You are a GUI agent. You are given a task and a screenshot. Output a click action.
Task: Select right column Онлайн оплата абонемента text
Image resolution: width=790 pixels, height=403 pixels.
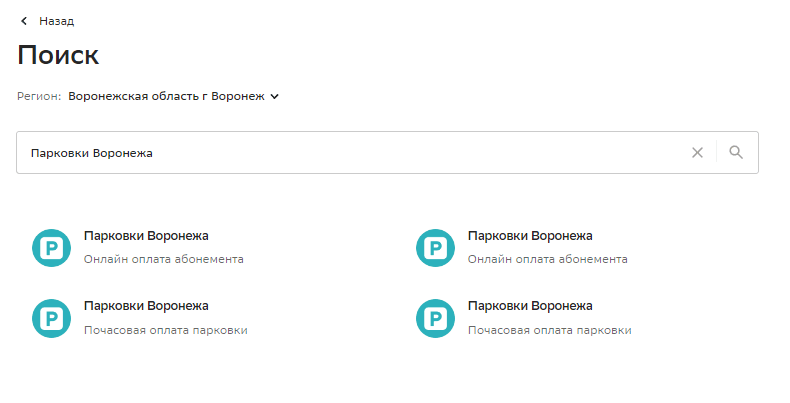pos(548,259)
